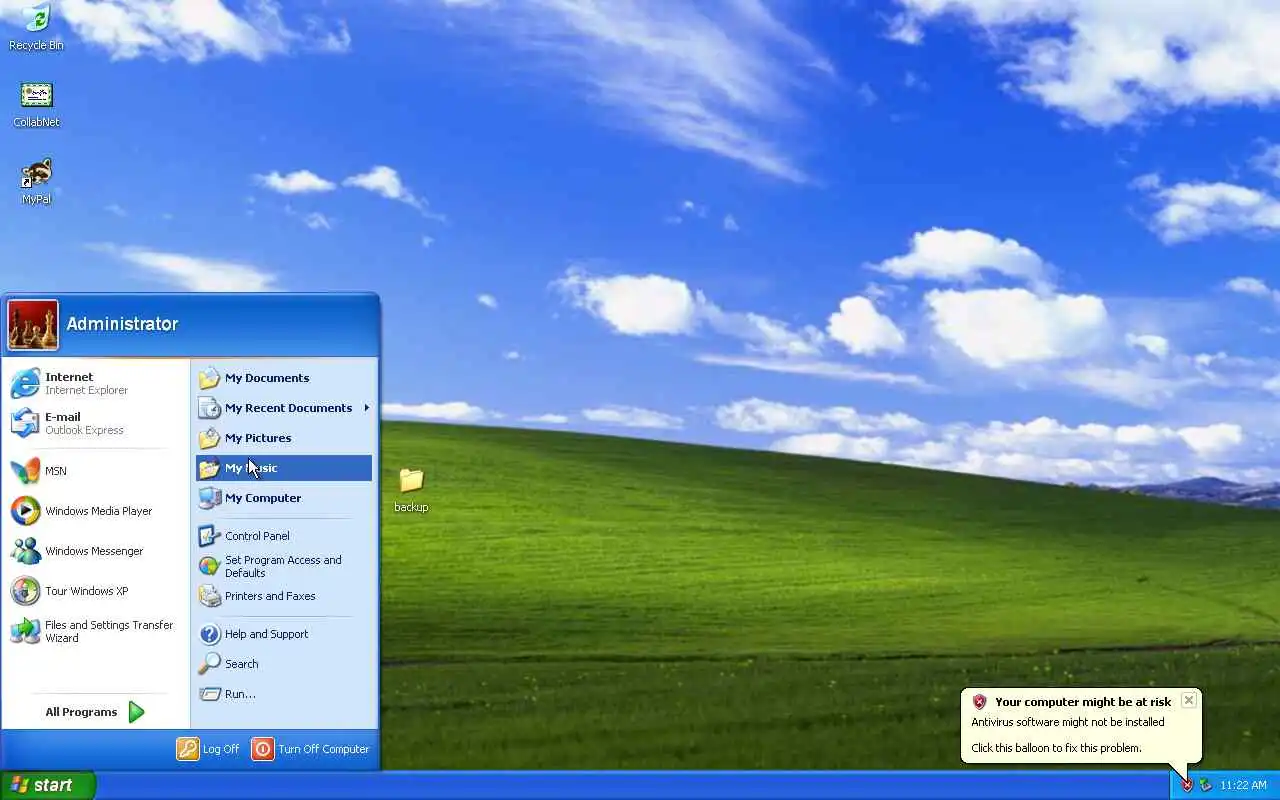Screen dimensions: 1280x800
Task: Click the green start button
Action: 48,785
